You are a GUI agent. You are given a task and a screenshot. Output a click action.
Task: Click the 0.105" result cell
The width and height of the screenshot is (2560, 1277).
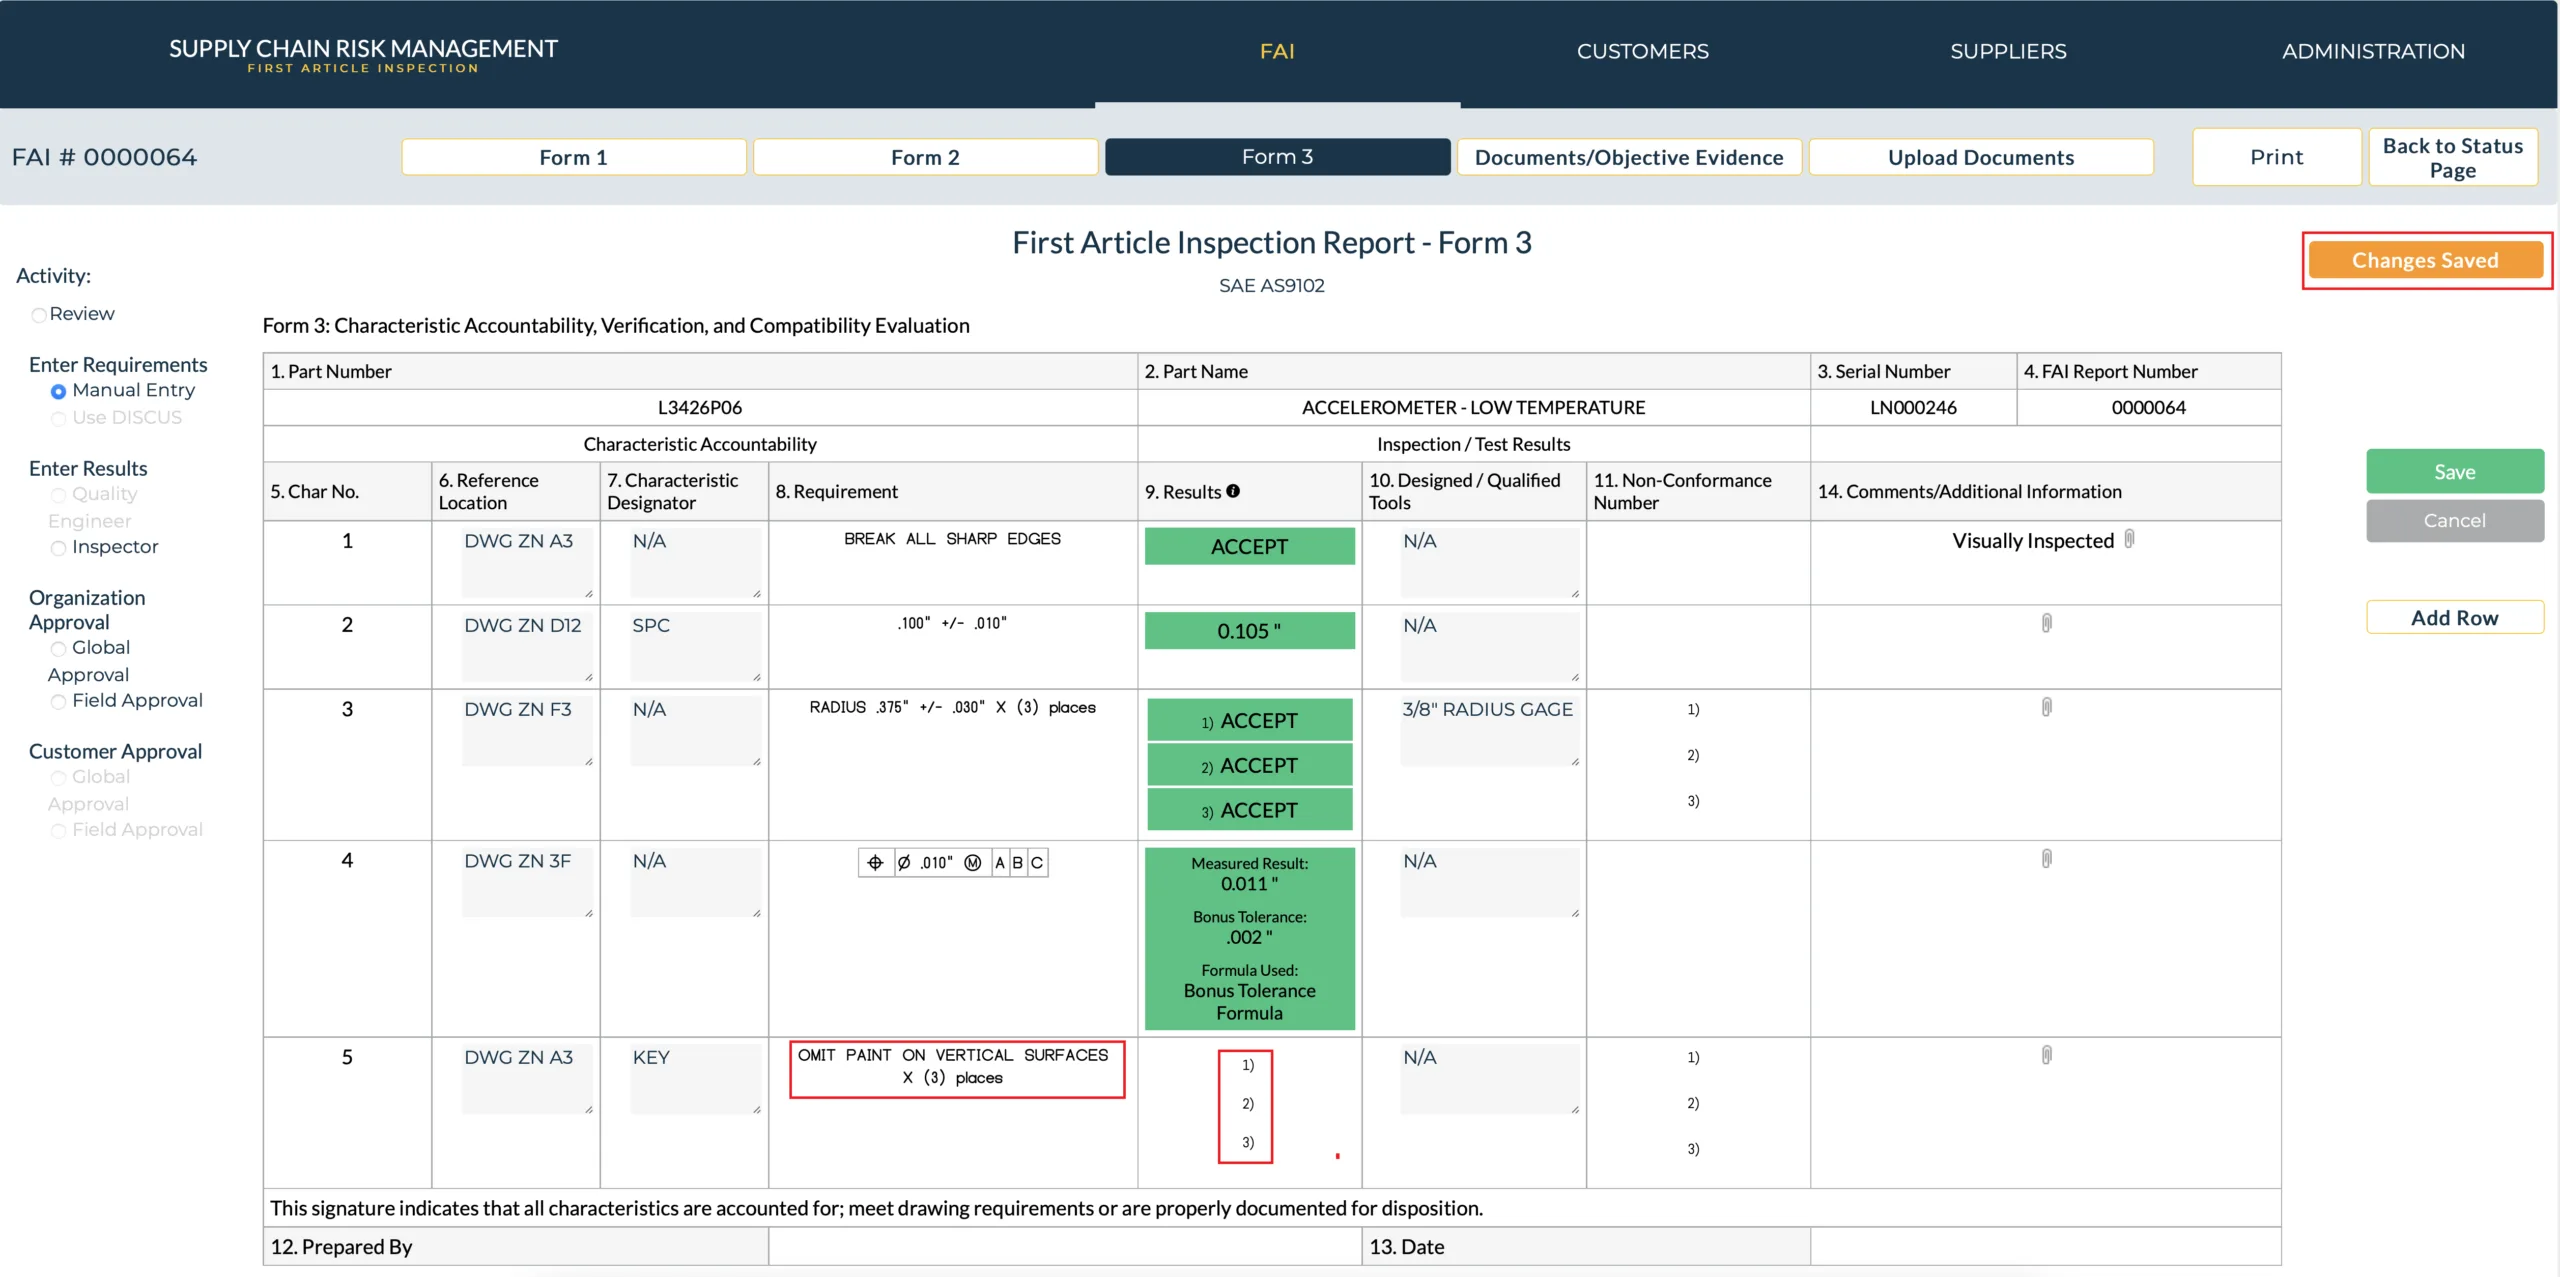click(x=1249, y=630)
